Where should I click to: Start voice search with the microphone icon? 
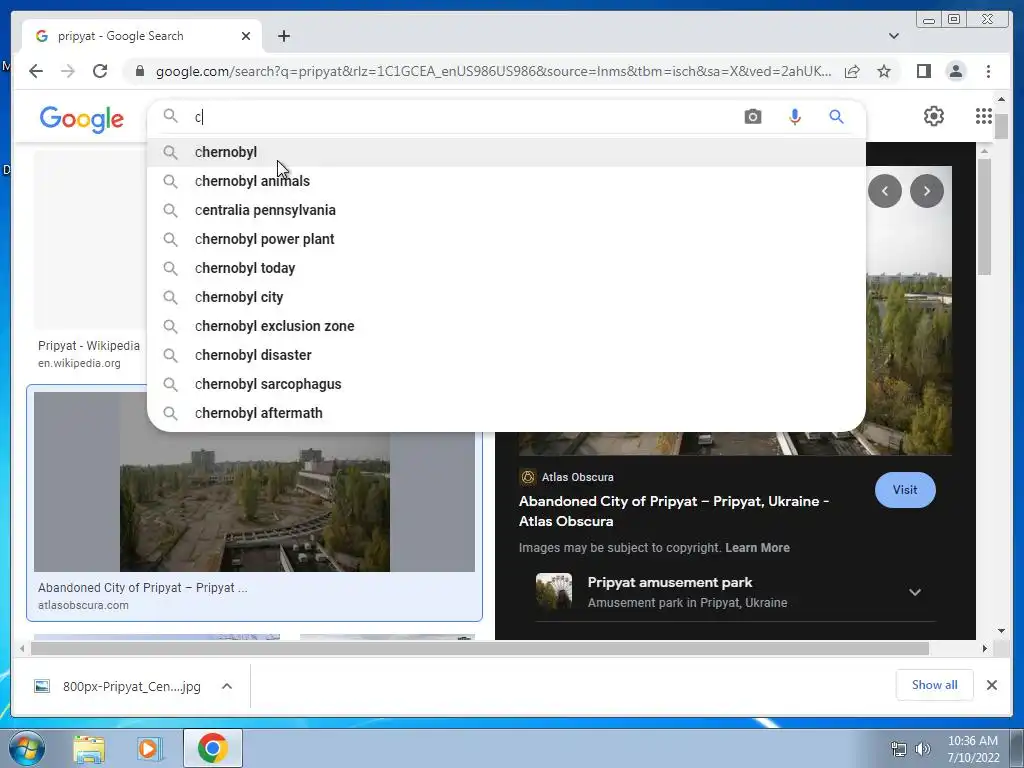pyautogui.click(x=795, y=117)
